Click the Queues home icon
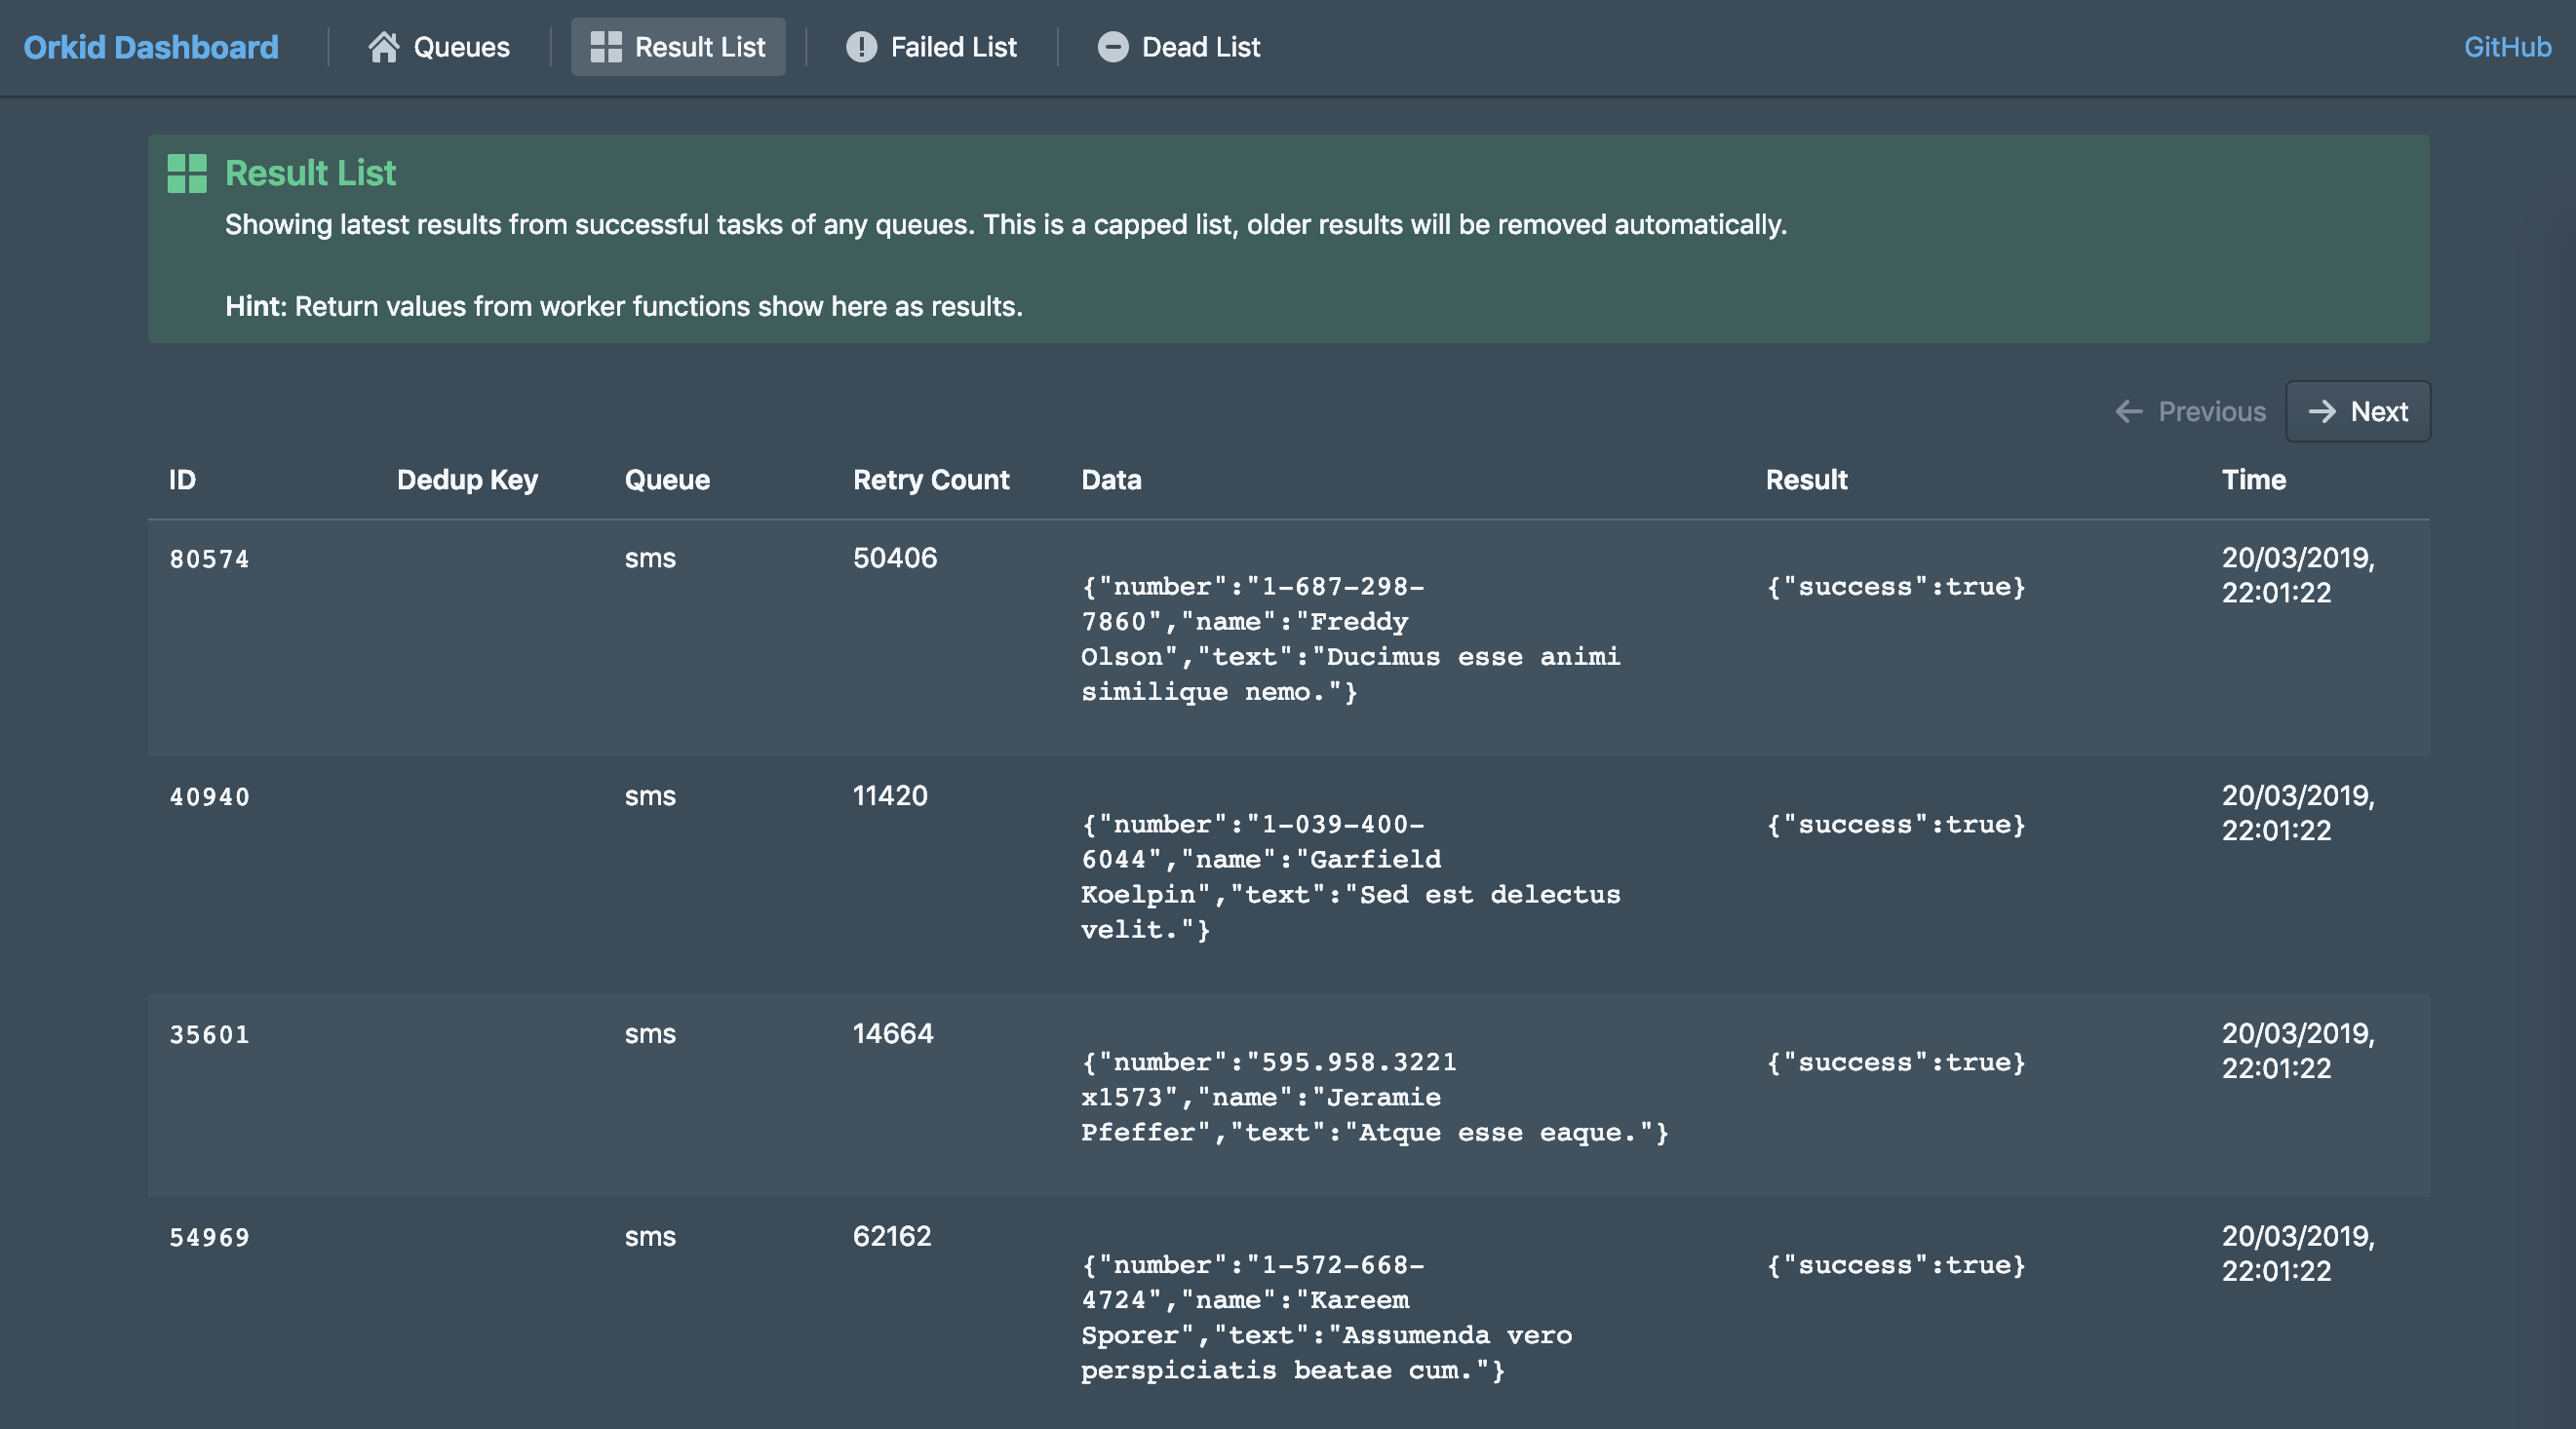This screenshot has width=2576, height=1429. tap(383, 47)
